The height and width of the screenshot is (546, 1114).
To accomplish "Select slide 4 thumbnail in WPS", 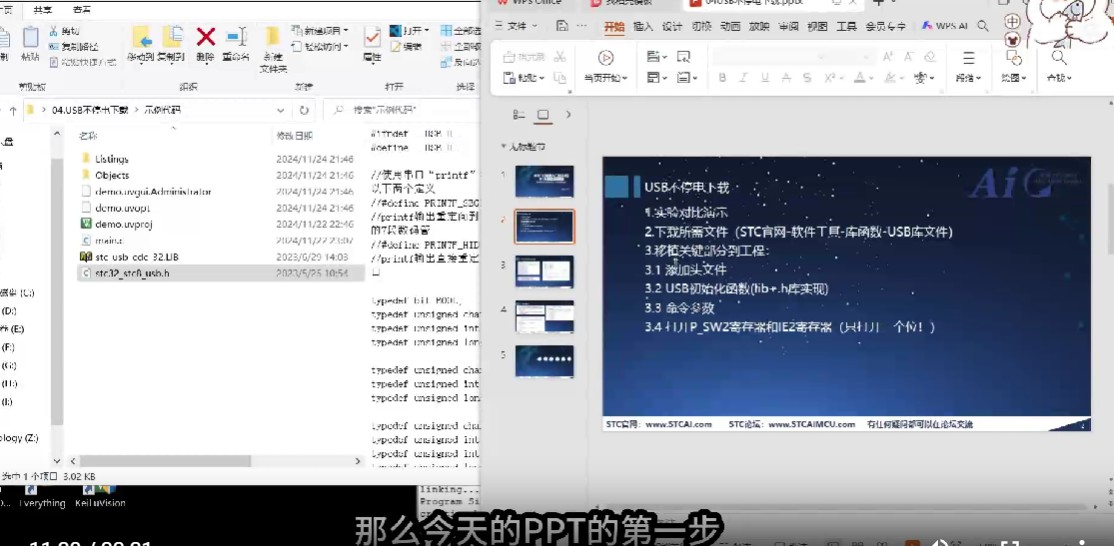I will coord(544,317).
